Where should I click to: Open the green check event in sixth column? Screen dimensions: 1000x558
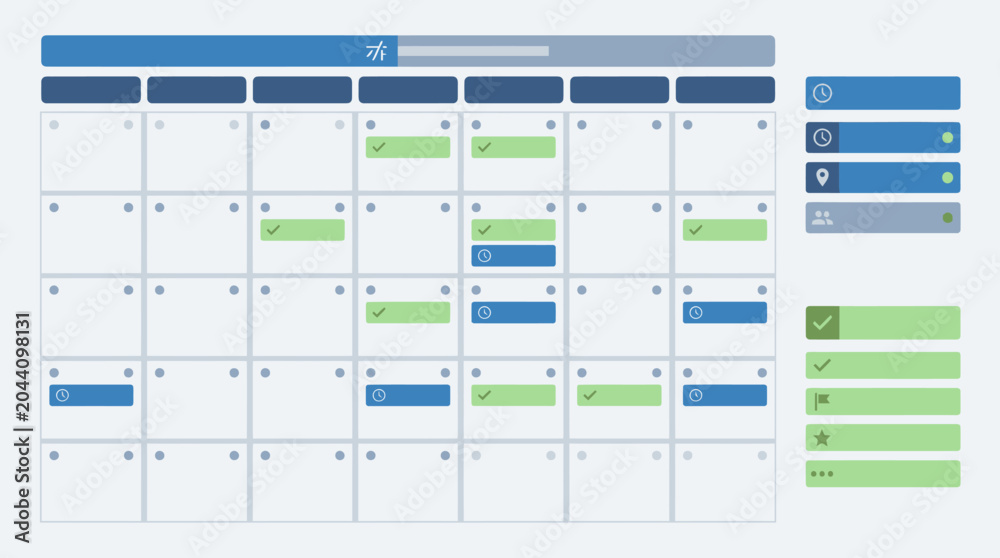619,395
